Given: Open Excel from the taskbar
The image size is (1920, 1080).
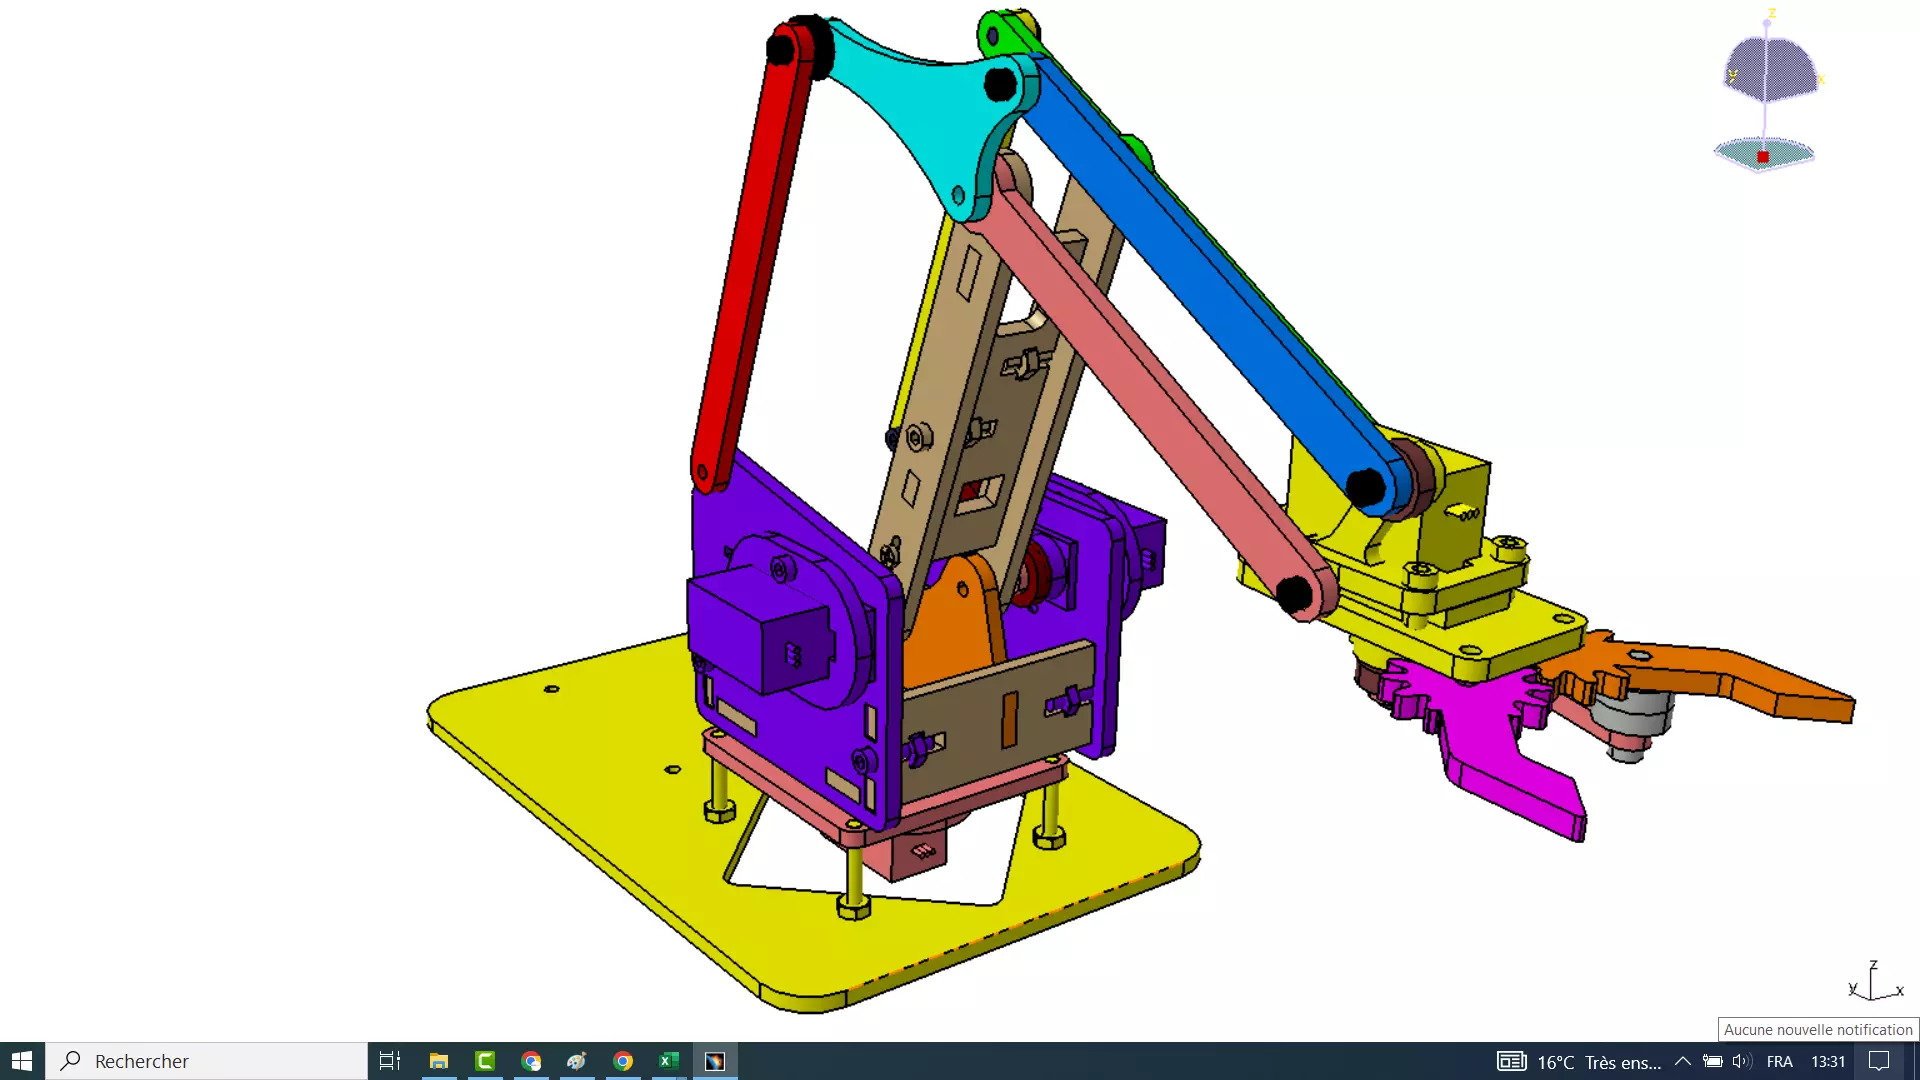Looking at the screenshot, I should 669,1061.
